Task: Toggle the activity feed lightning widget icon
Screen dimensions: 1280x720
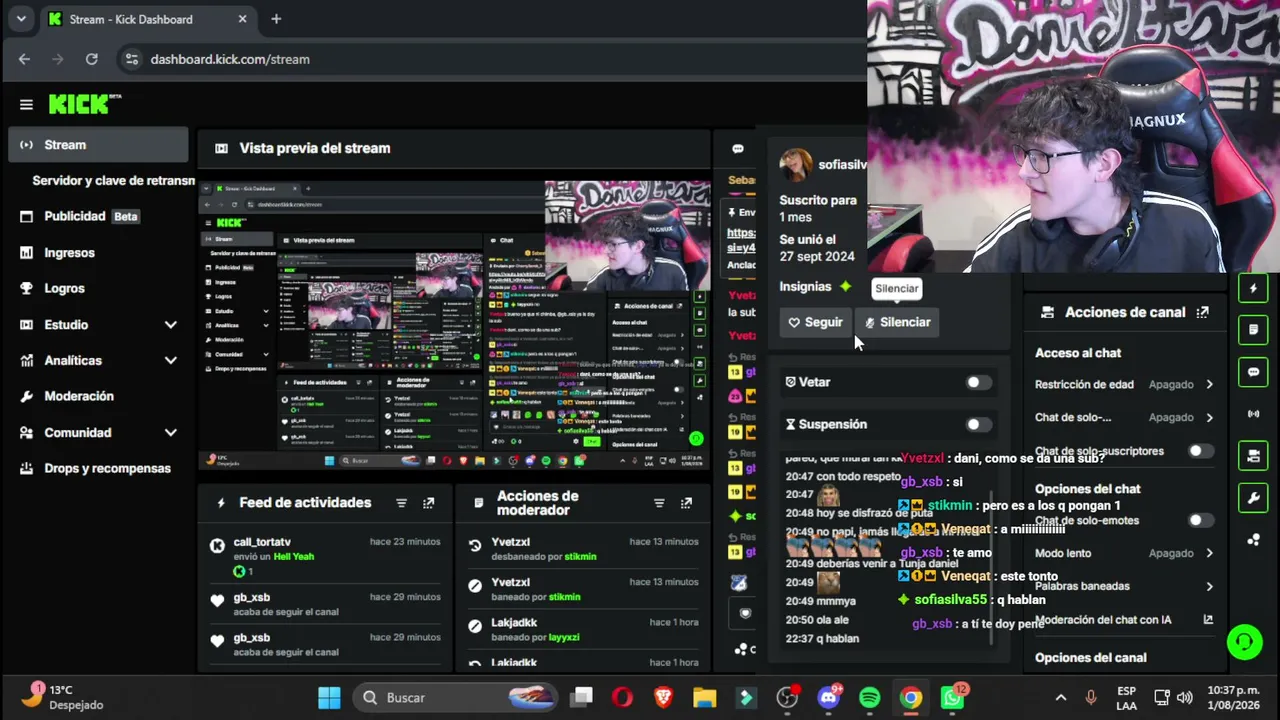Action: 1253,289
